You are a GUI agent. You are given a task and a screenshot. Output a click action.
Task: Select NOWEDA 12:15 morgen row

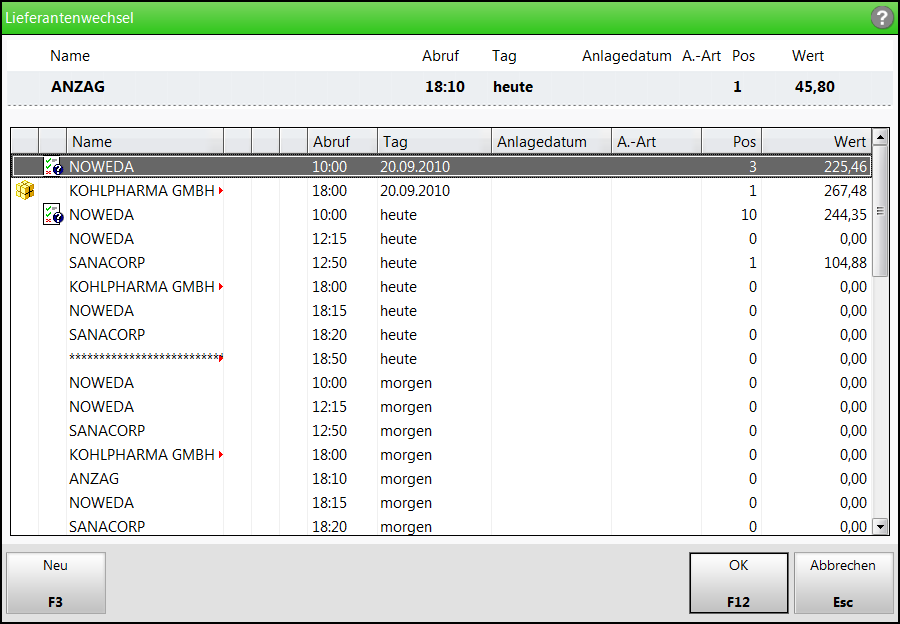[x=441, y=407]
